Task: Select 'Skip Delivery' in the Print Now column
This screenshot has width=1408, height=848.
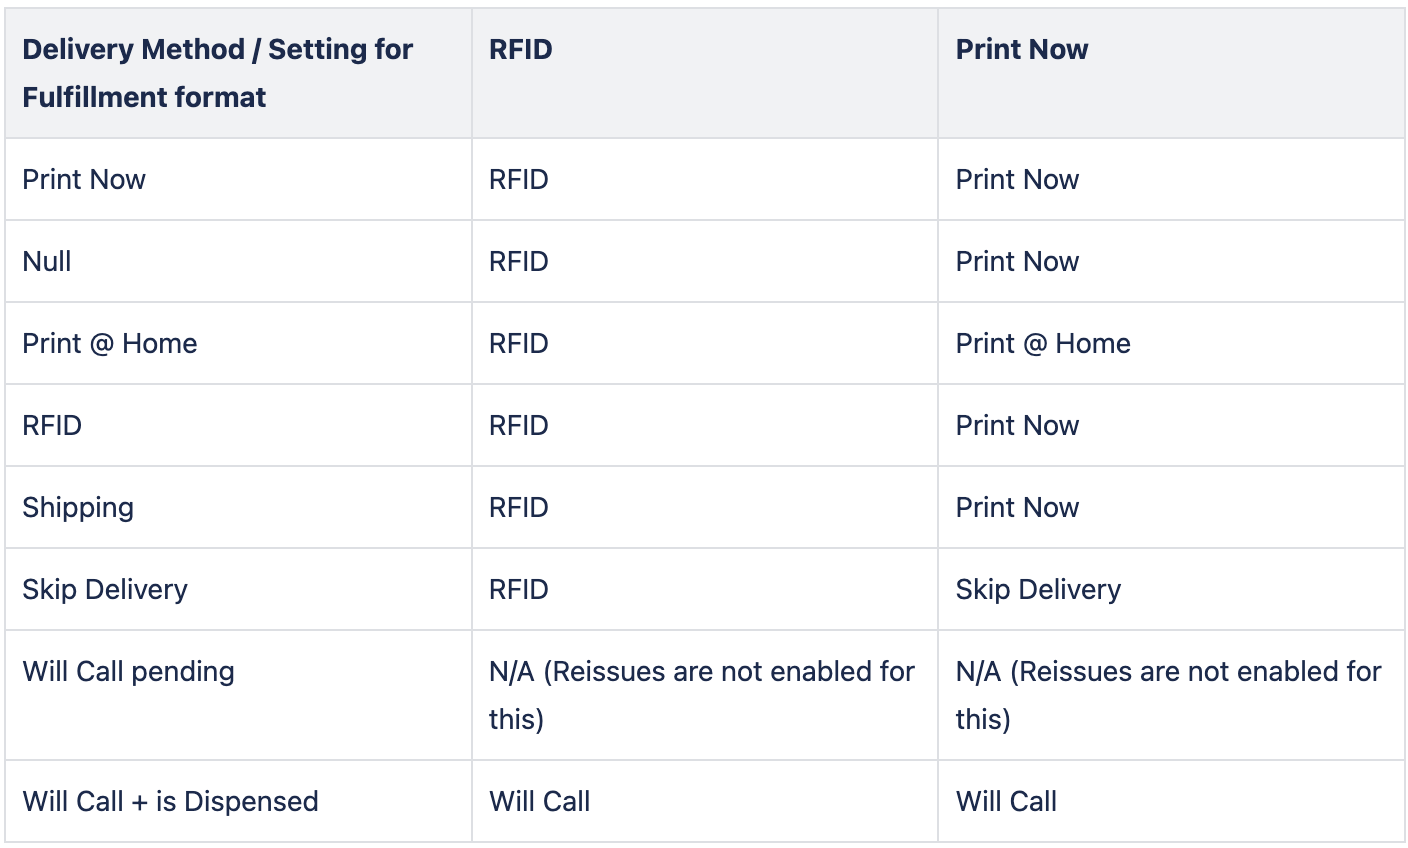Action: point(1038,589)
